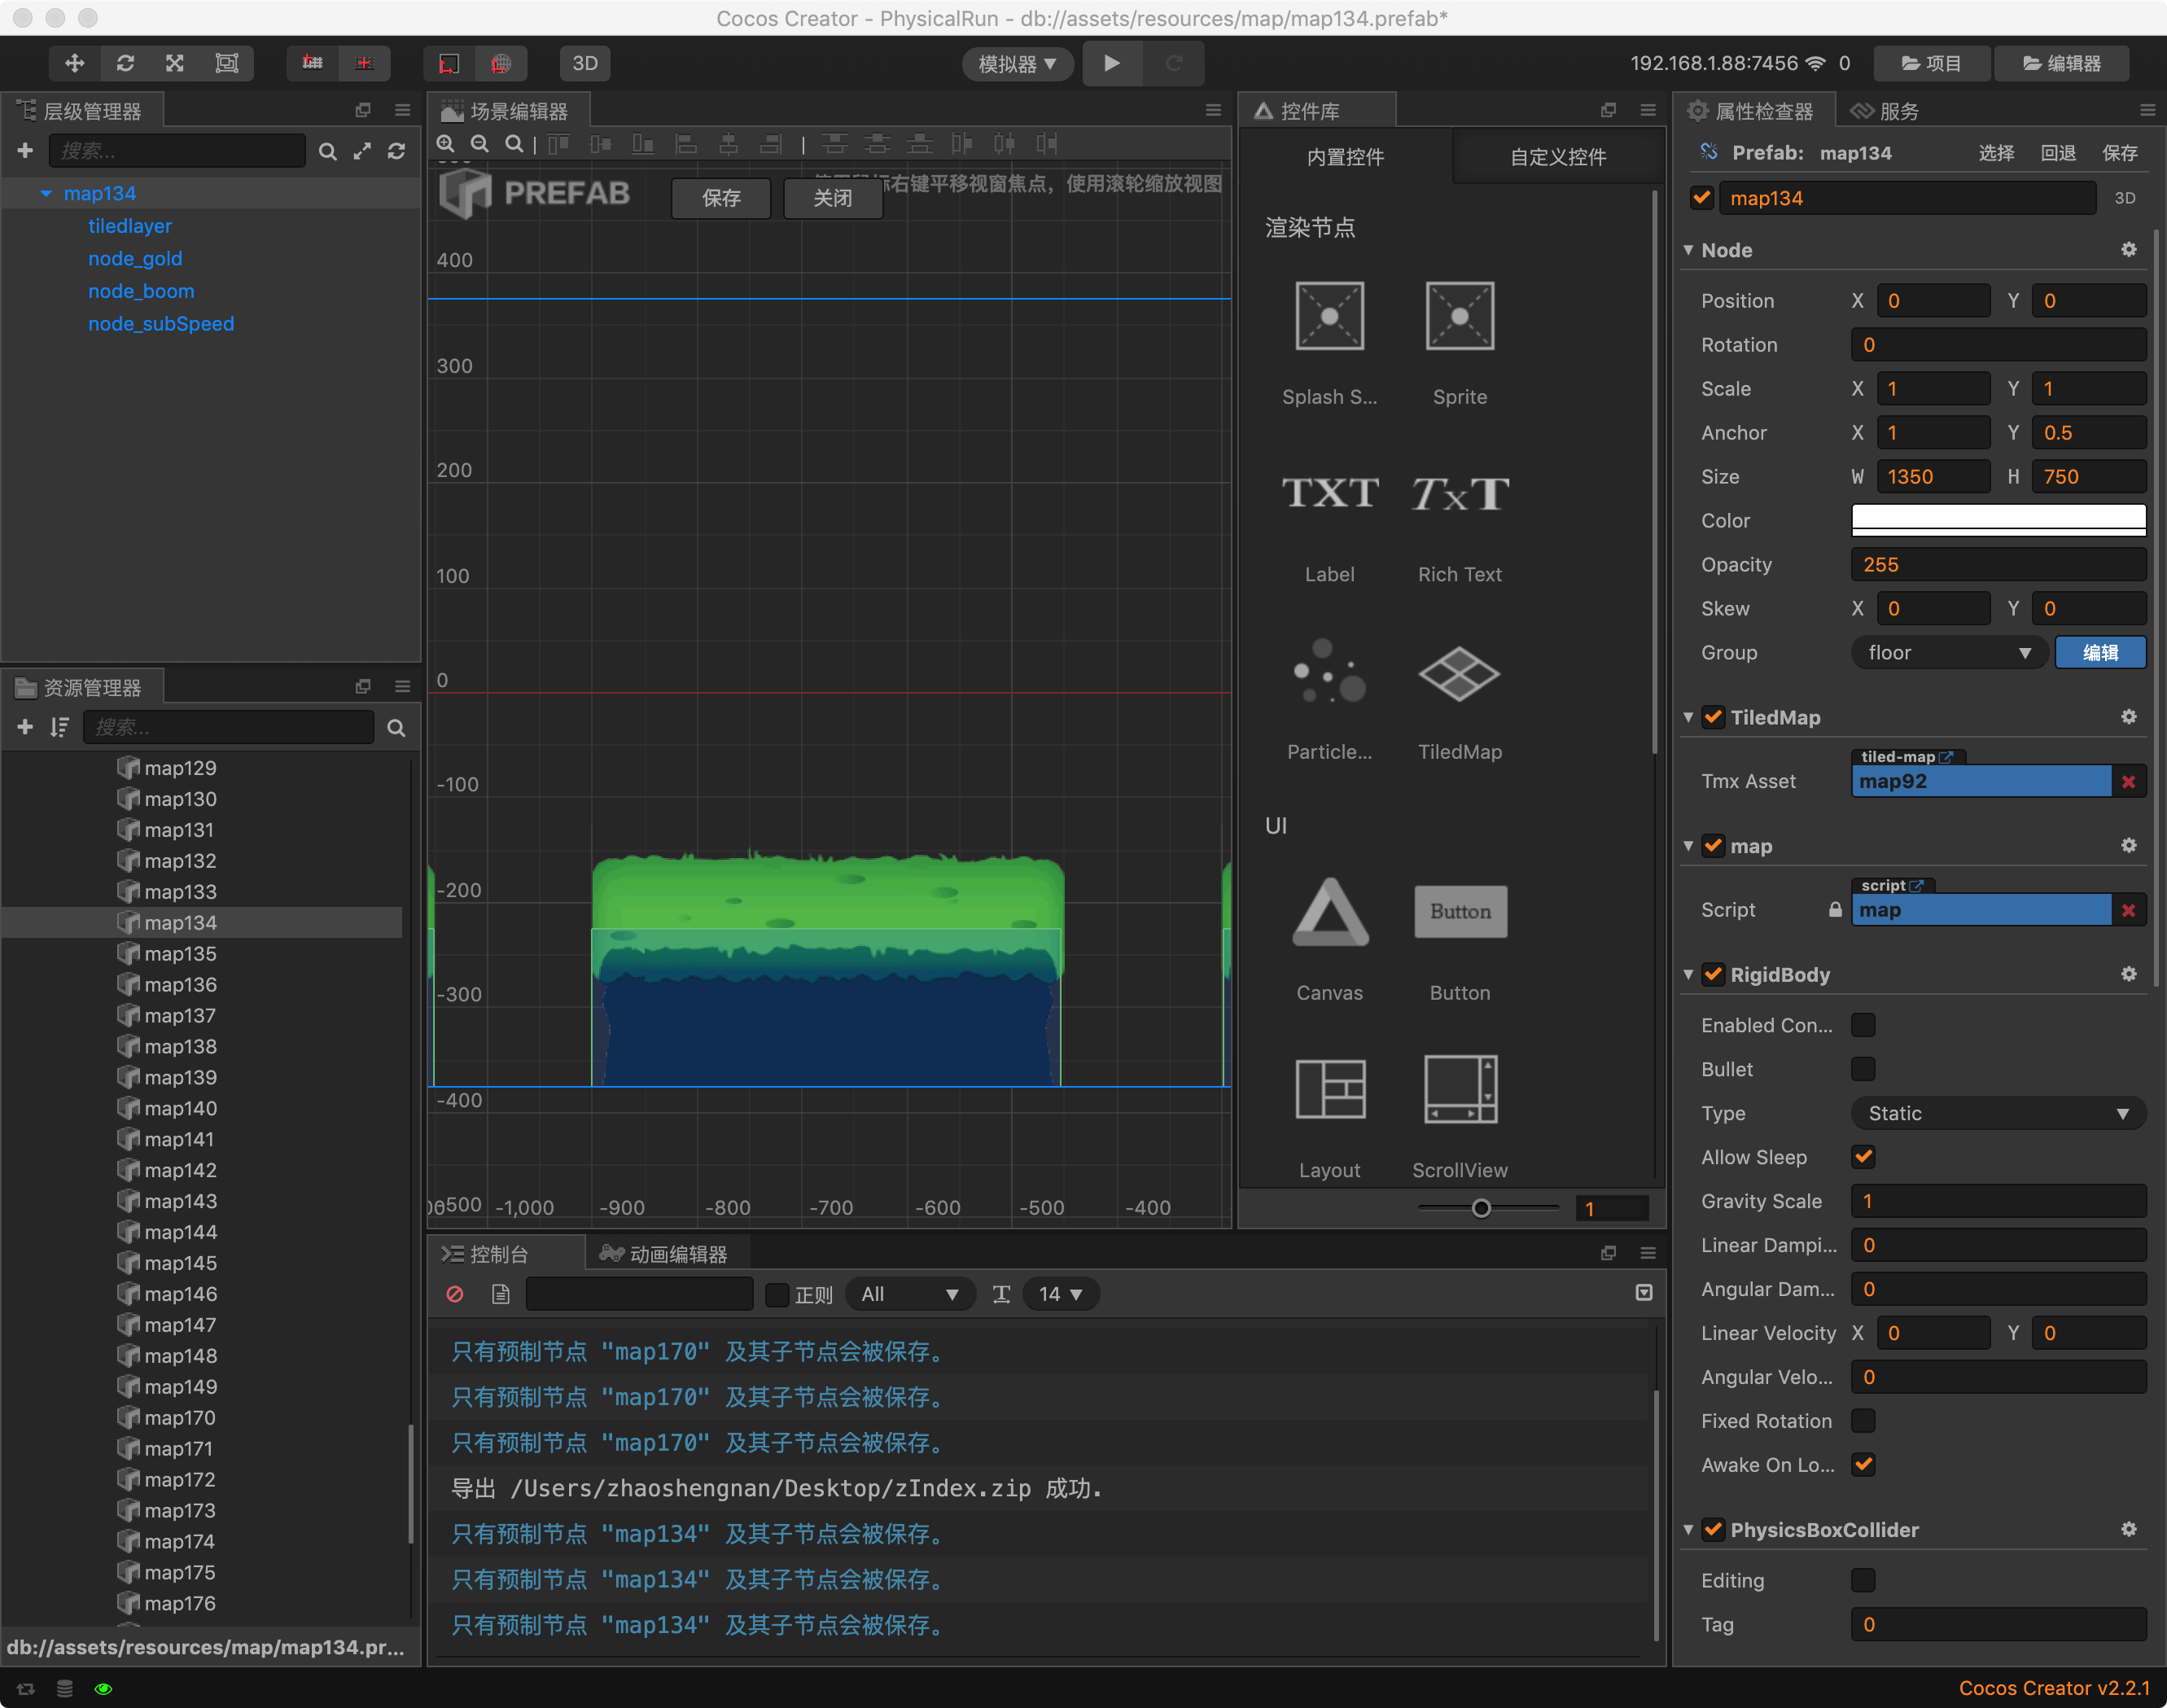Collapse the map134 tree node
Viewport: 2167px width, 1708px height.
pos(46,193)
